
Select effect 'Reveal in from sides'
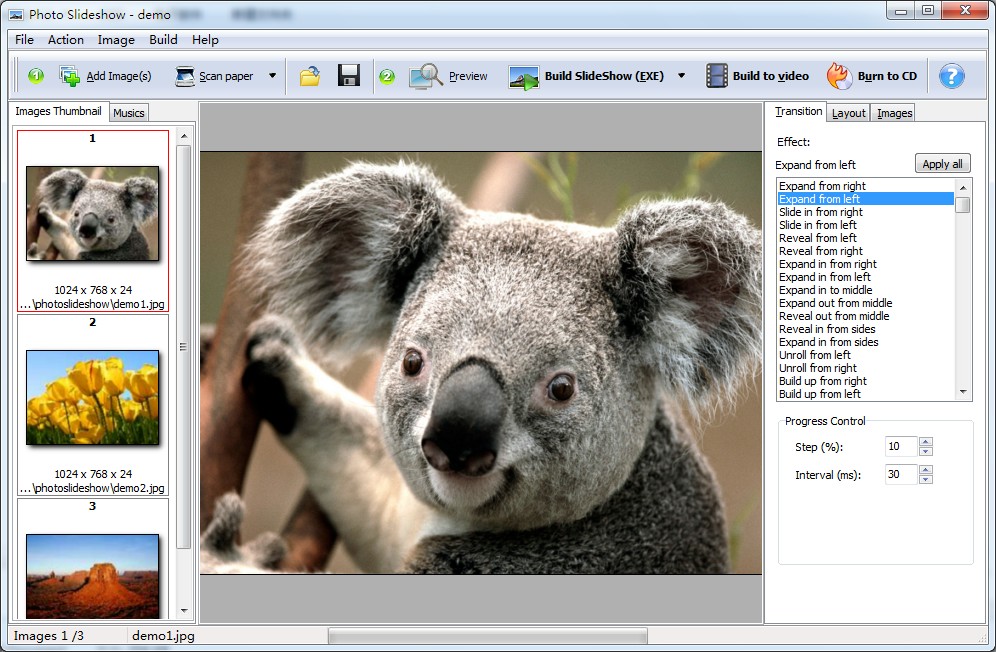[865, 329]
